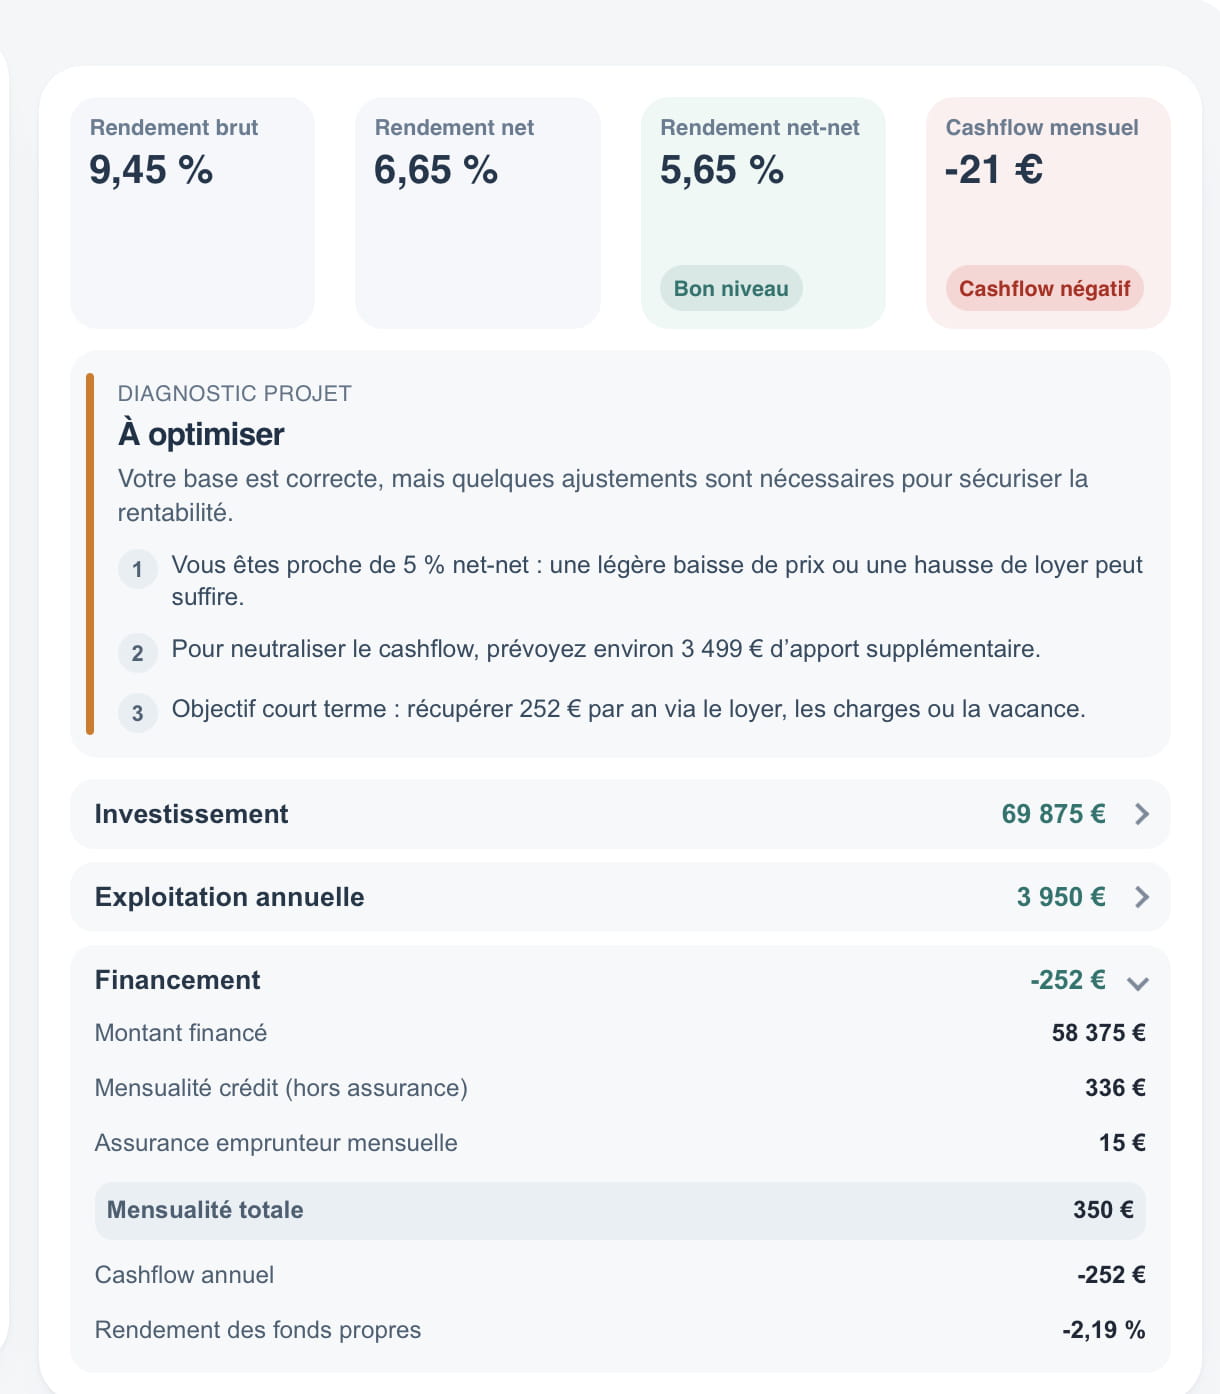Expand the Exploitation annuelle chevron
This screenshot has width=1220, height=1394.
[1141, 897]
